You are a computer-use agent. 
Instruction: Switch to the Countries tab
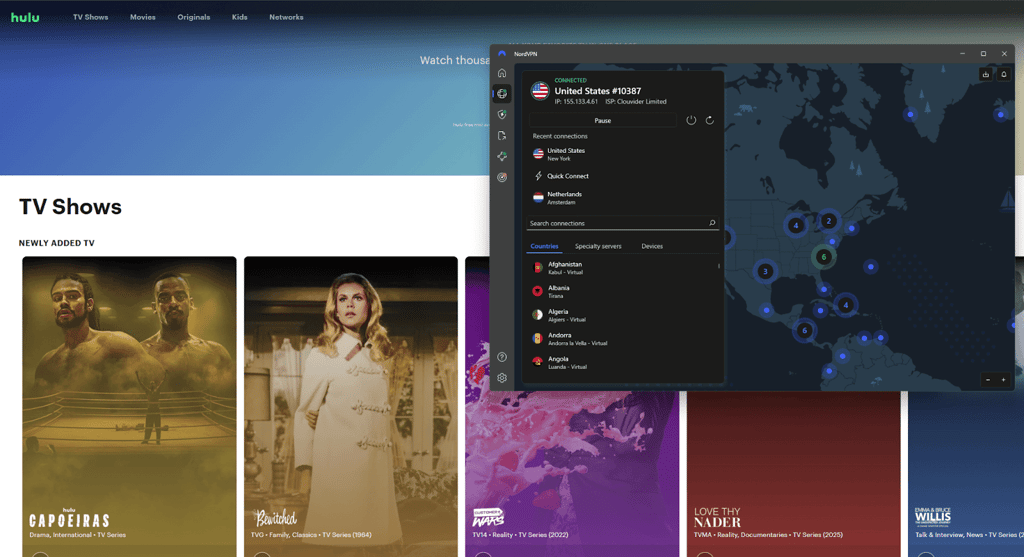point(544,246)
